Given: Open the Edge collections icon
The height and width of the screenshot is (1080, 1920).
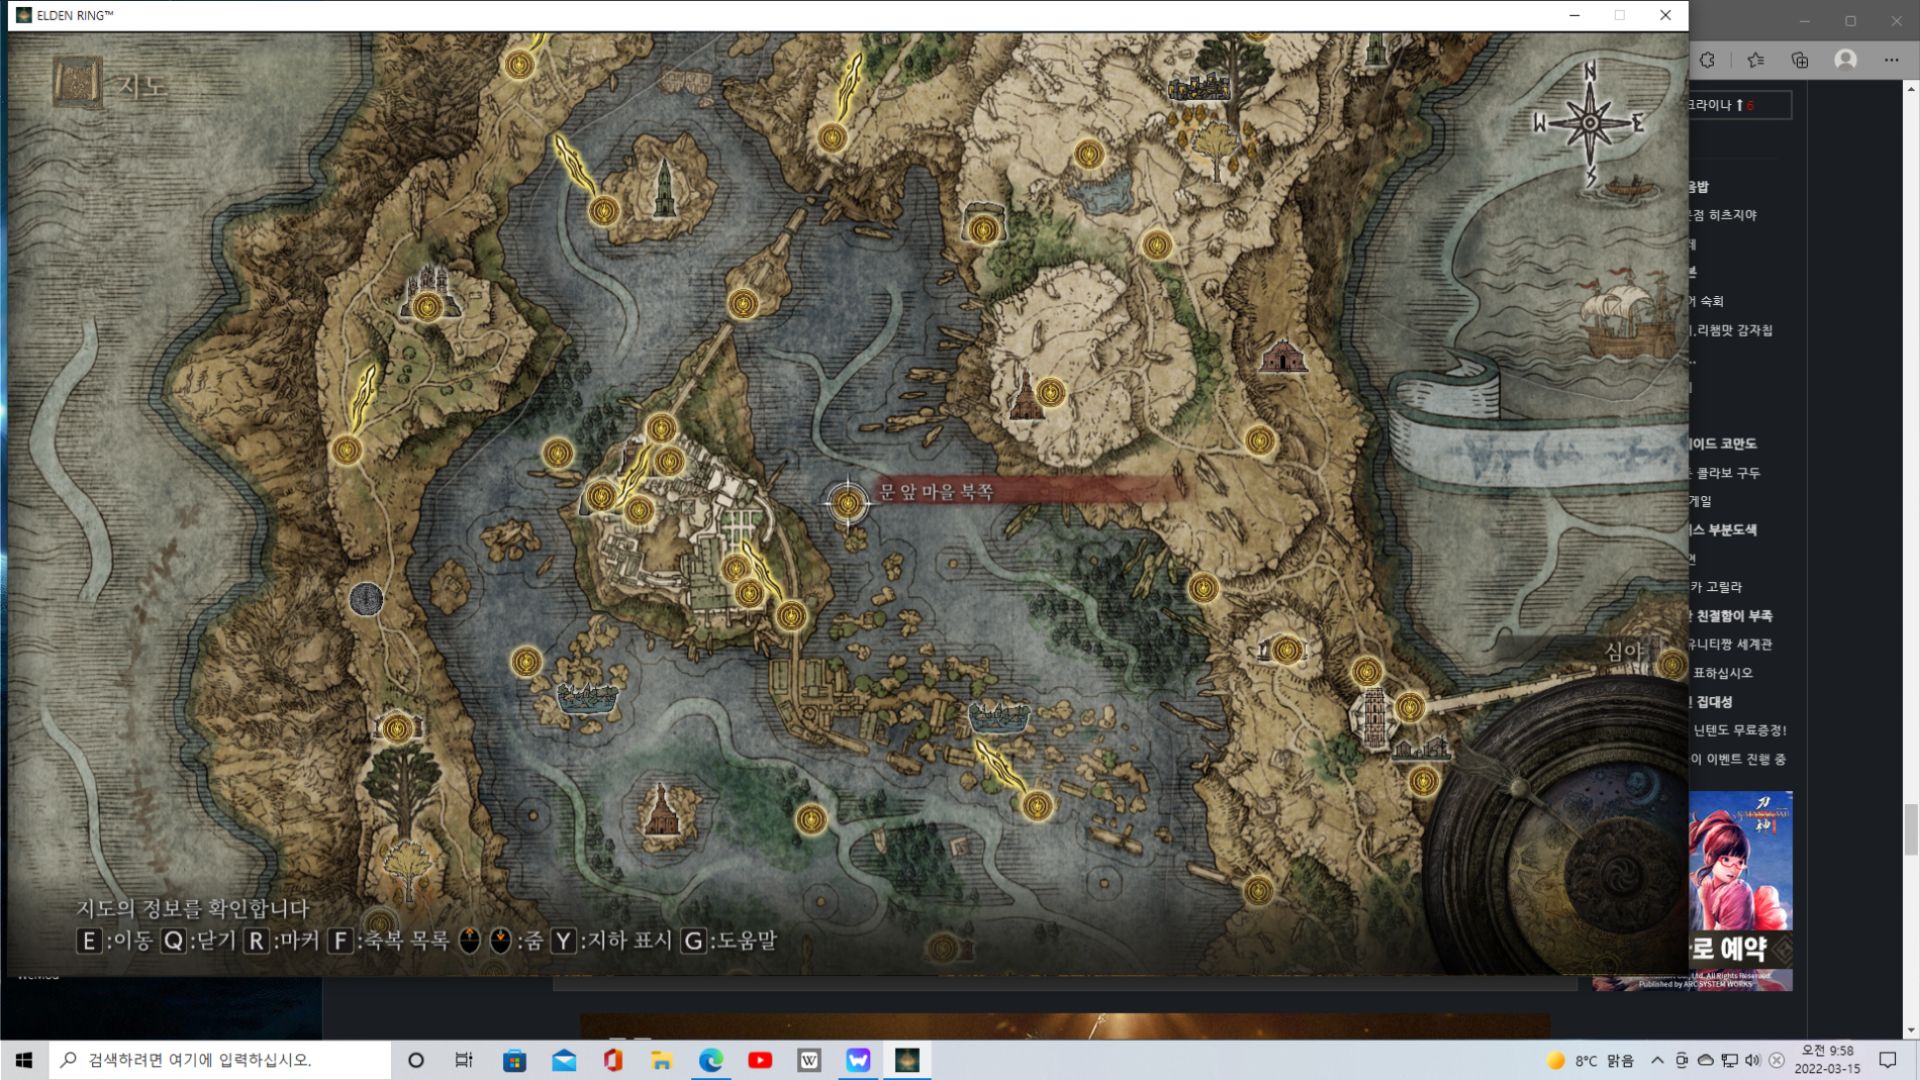Looking at the screenshot, I should coord(1800,60).
